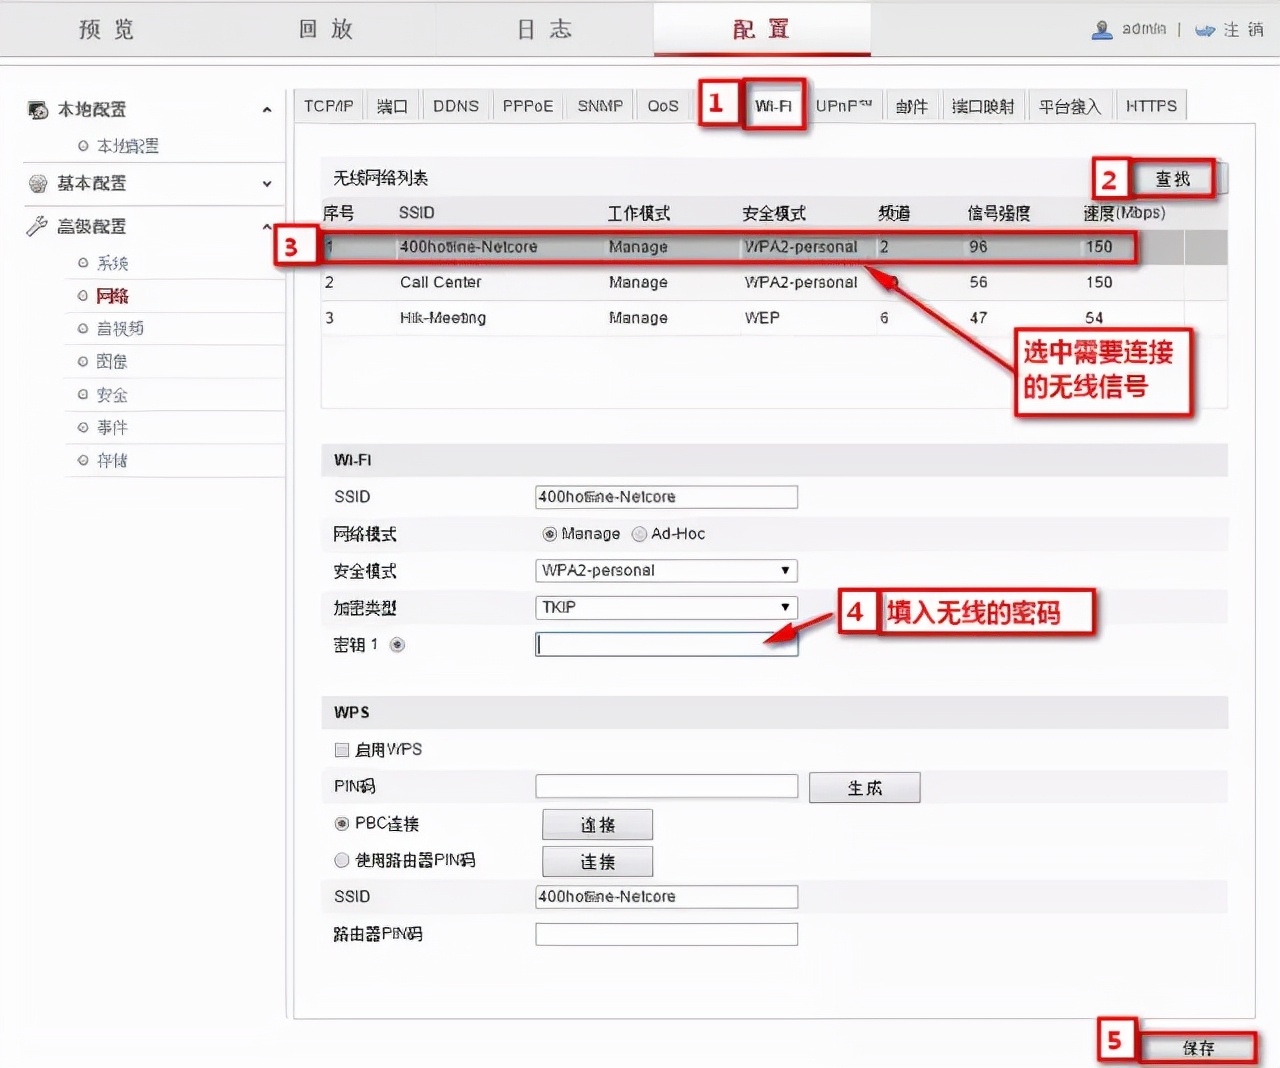Screen dimensions: 1280x1068
Task: Select the Ad-Hoc network mode radio button
Action: pos(639,534)
